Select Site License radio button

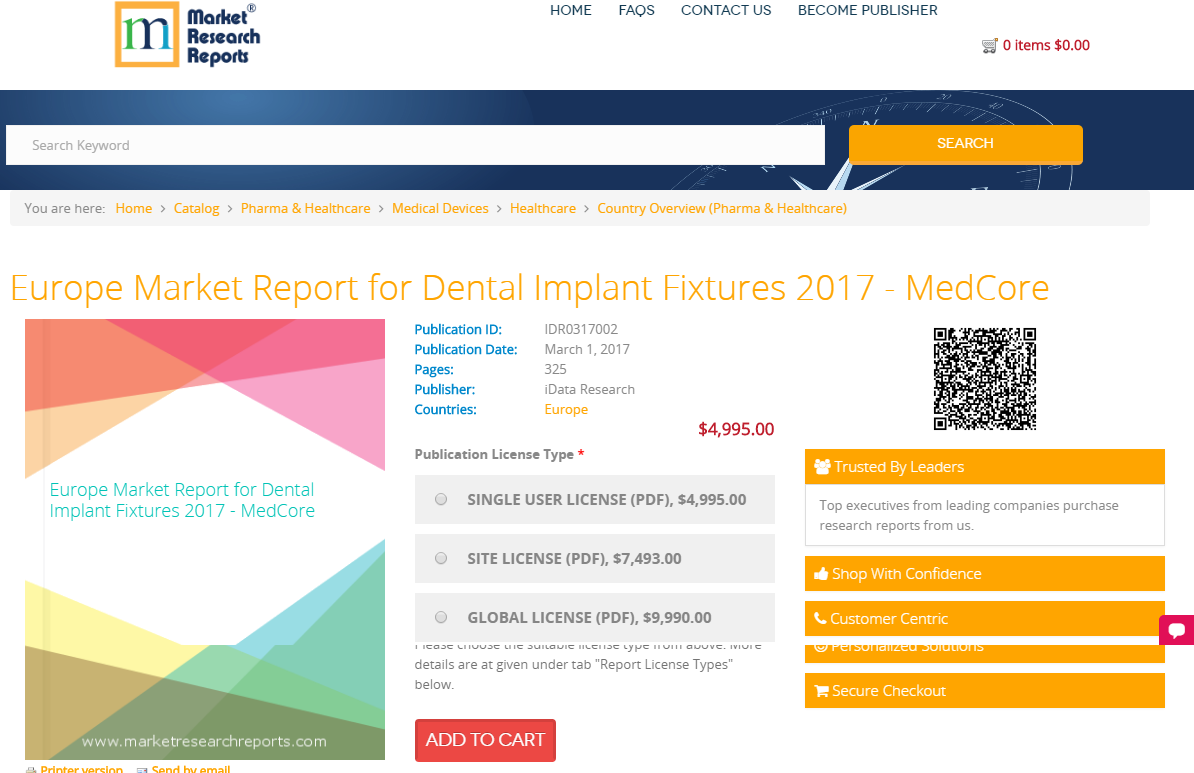tap(441, 558)
